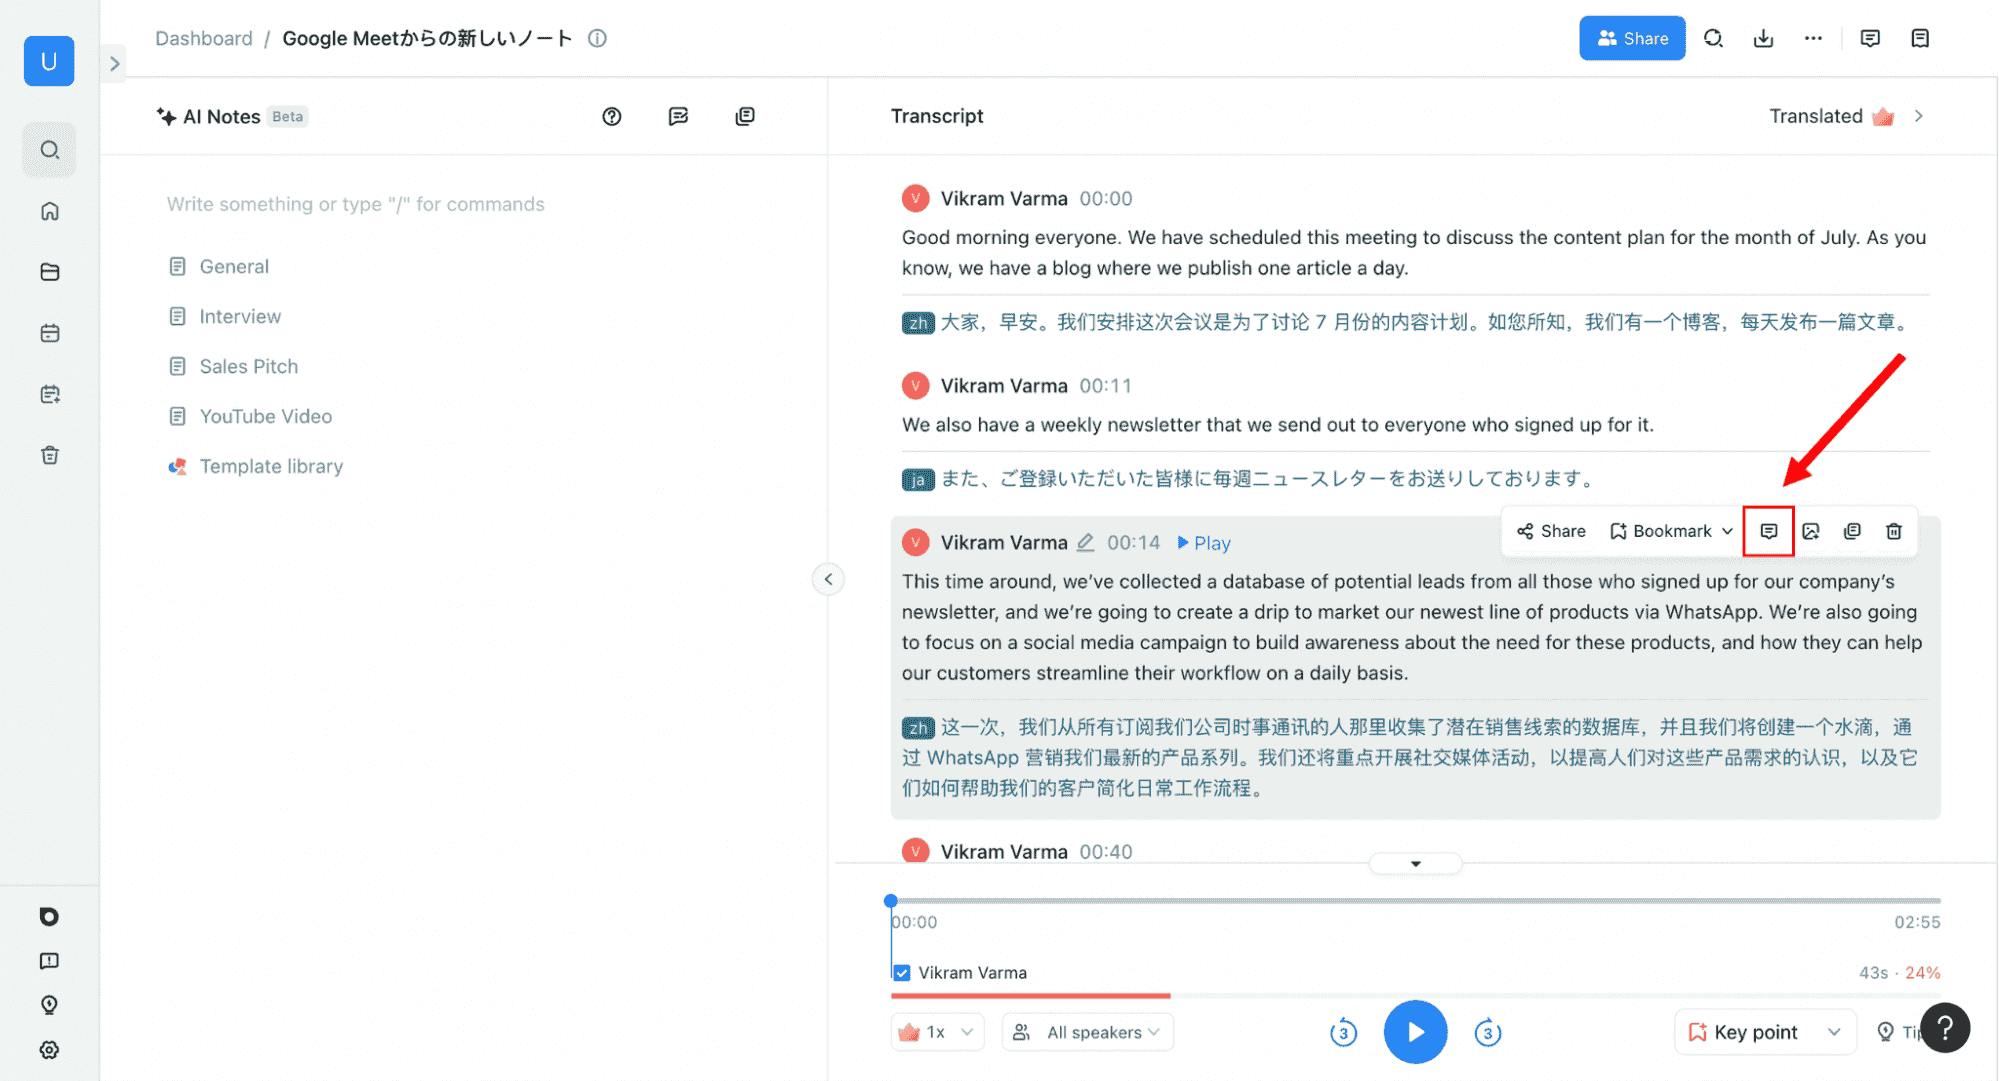
Task: Click the delete/trash icon on segment
Action: click(x=1894, y=531)
